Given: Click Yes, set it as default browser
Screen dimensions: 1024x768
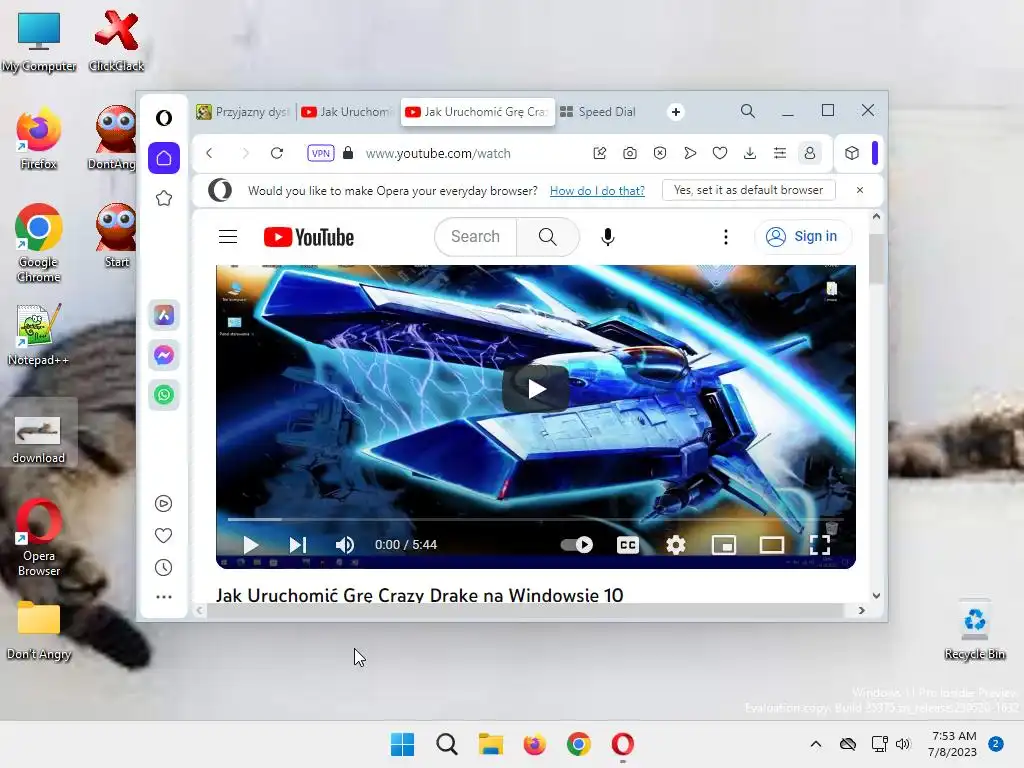Looking at the screenshot, I should click(748, 190).
